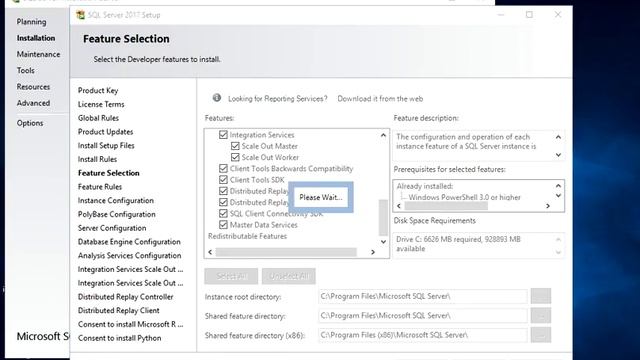The image size is (640, 360).
Task: Click the PolyBase Configuration step
Action: tap(116, 214)
